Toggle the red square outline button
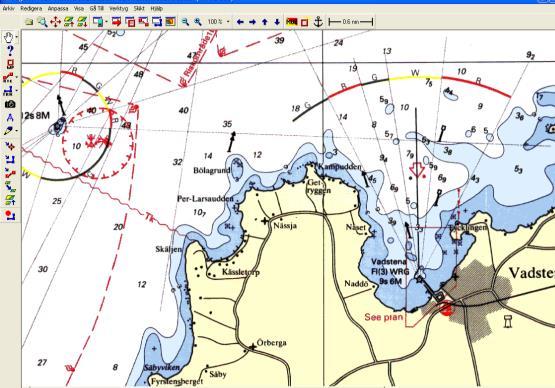Screen dimensions: 555x388 [x=304, y=22]
